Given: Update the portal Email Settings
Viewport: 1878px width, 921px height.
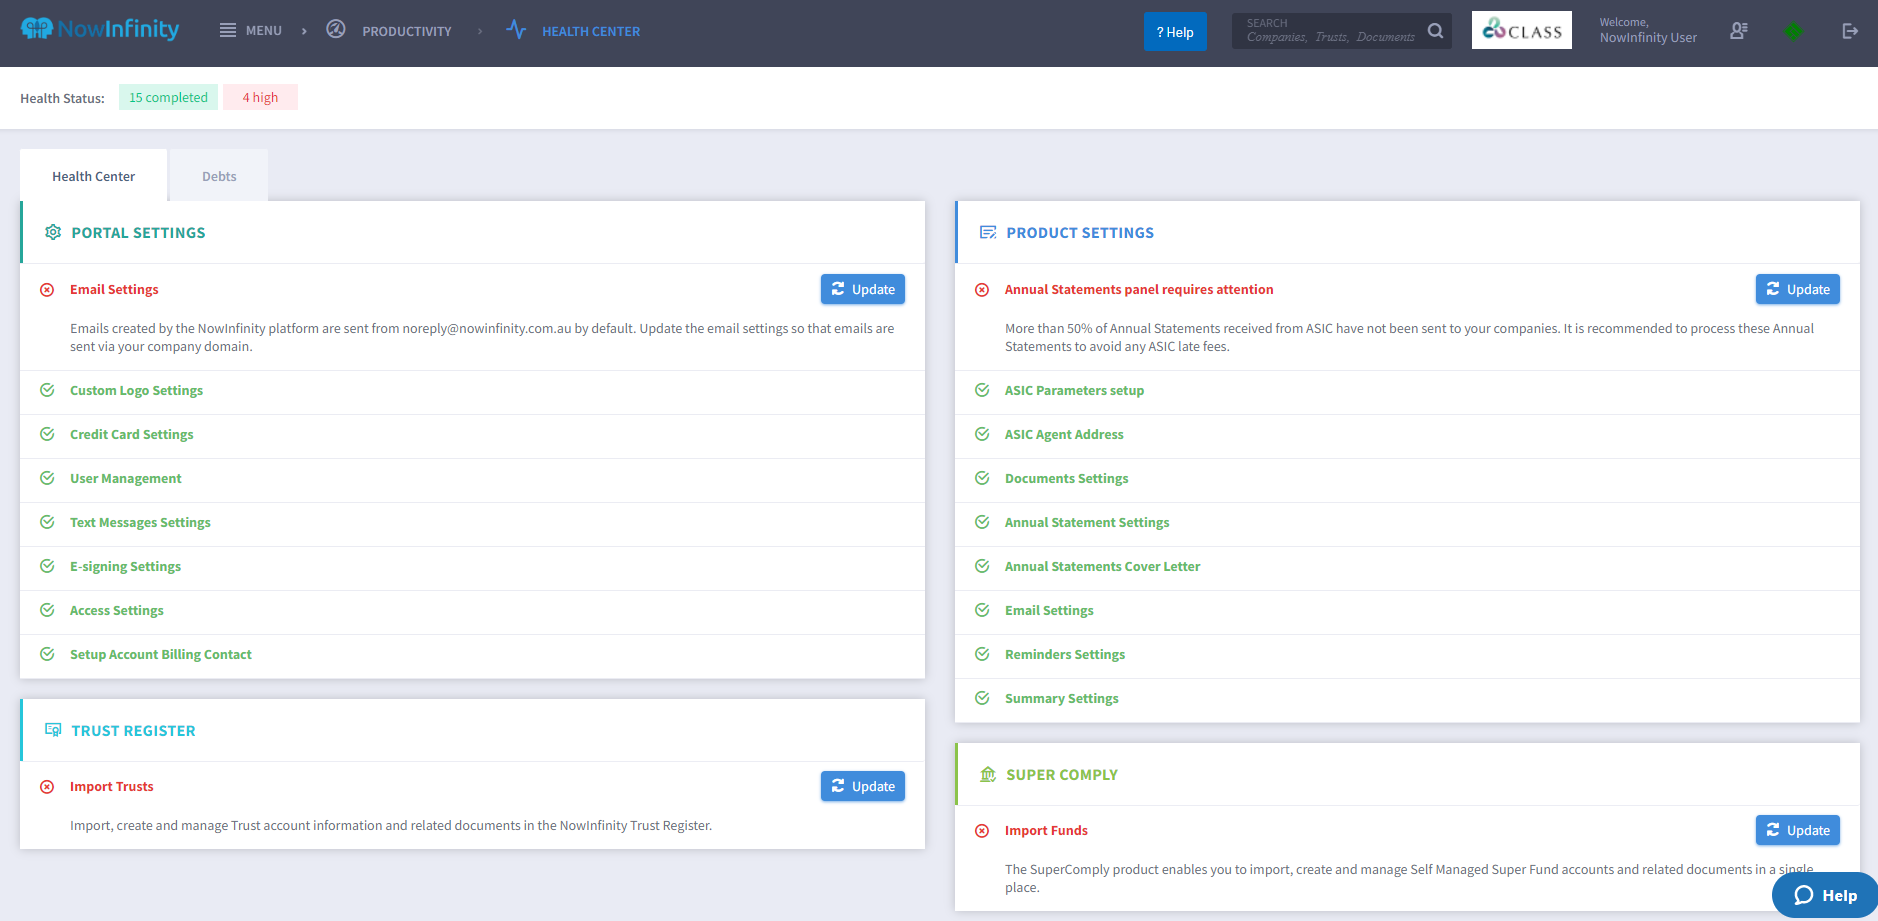Looking at the screenshot, I should pos(862,289).
